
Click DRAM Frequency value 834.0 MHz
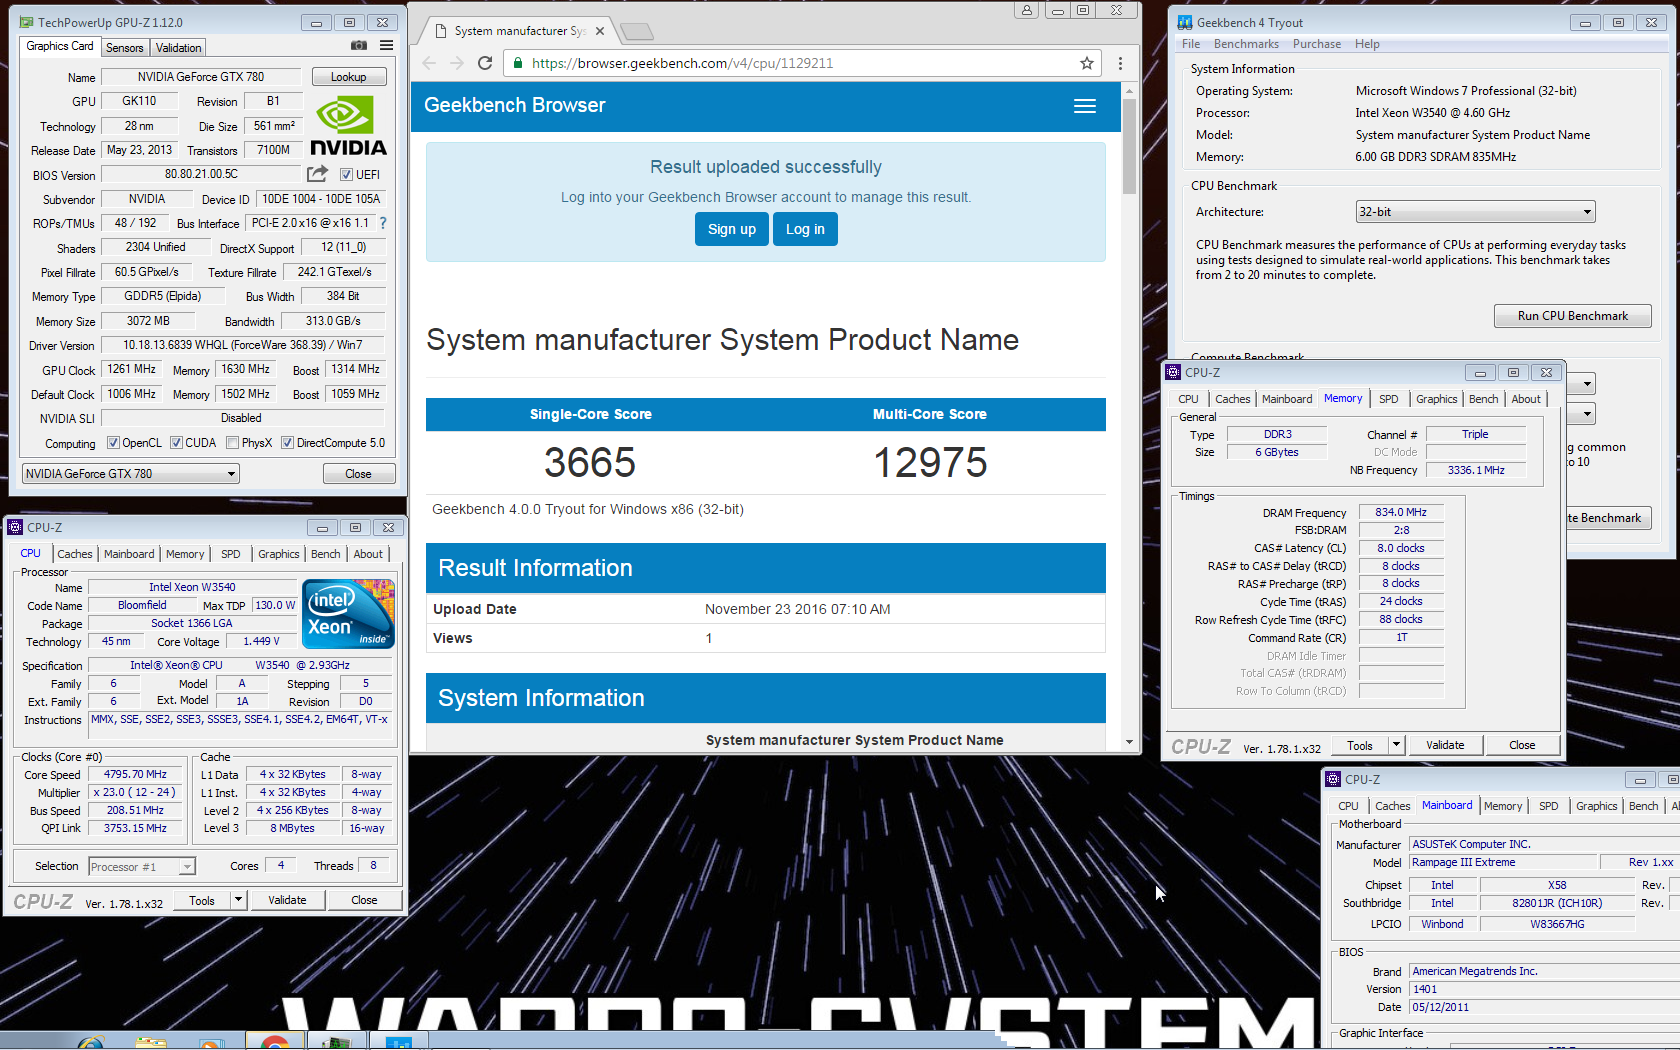(1401, 512)
